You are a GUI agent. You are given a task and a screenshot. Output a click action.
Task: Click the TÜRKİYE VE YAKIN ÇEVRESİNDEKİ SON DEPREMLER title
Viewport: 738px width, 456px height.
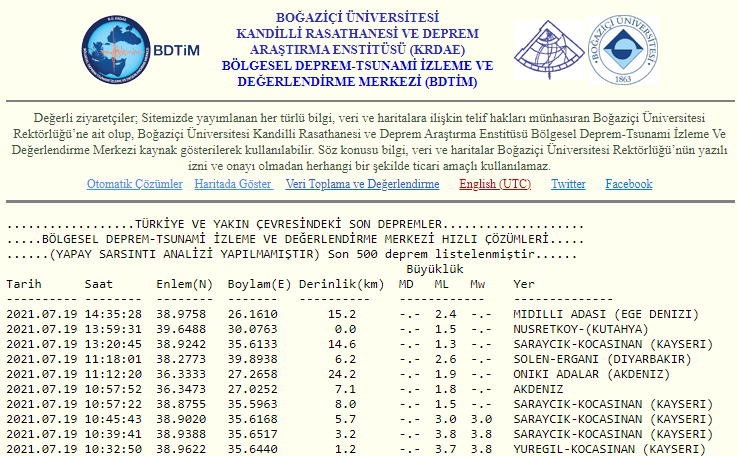point(289,224)
